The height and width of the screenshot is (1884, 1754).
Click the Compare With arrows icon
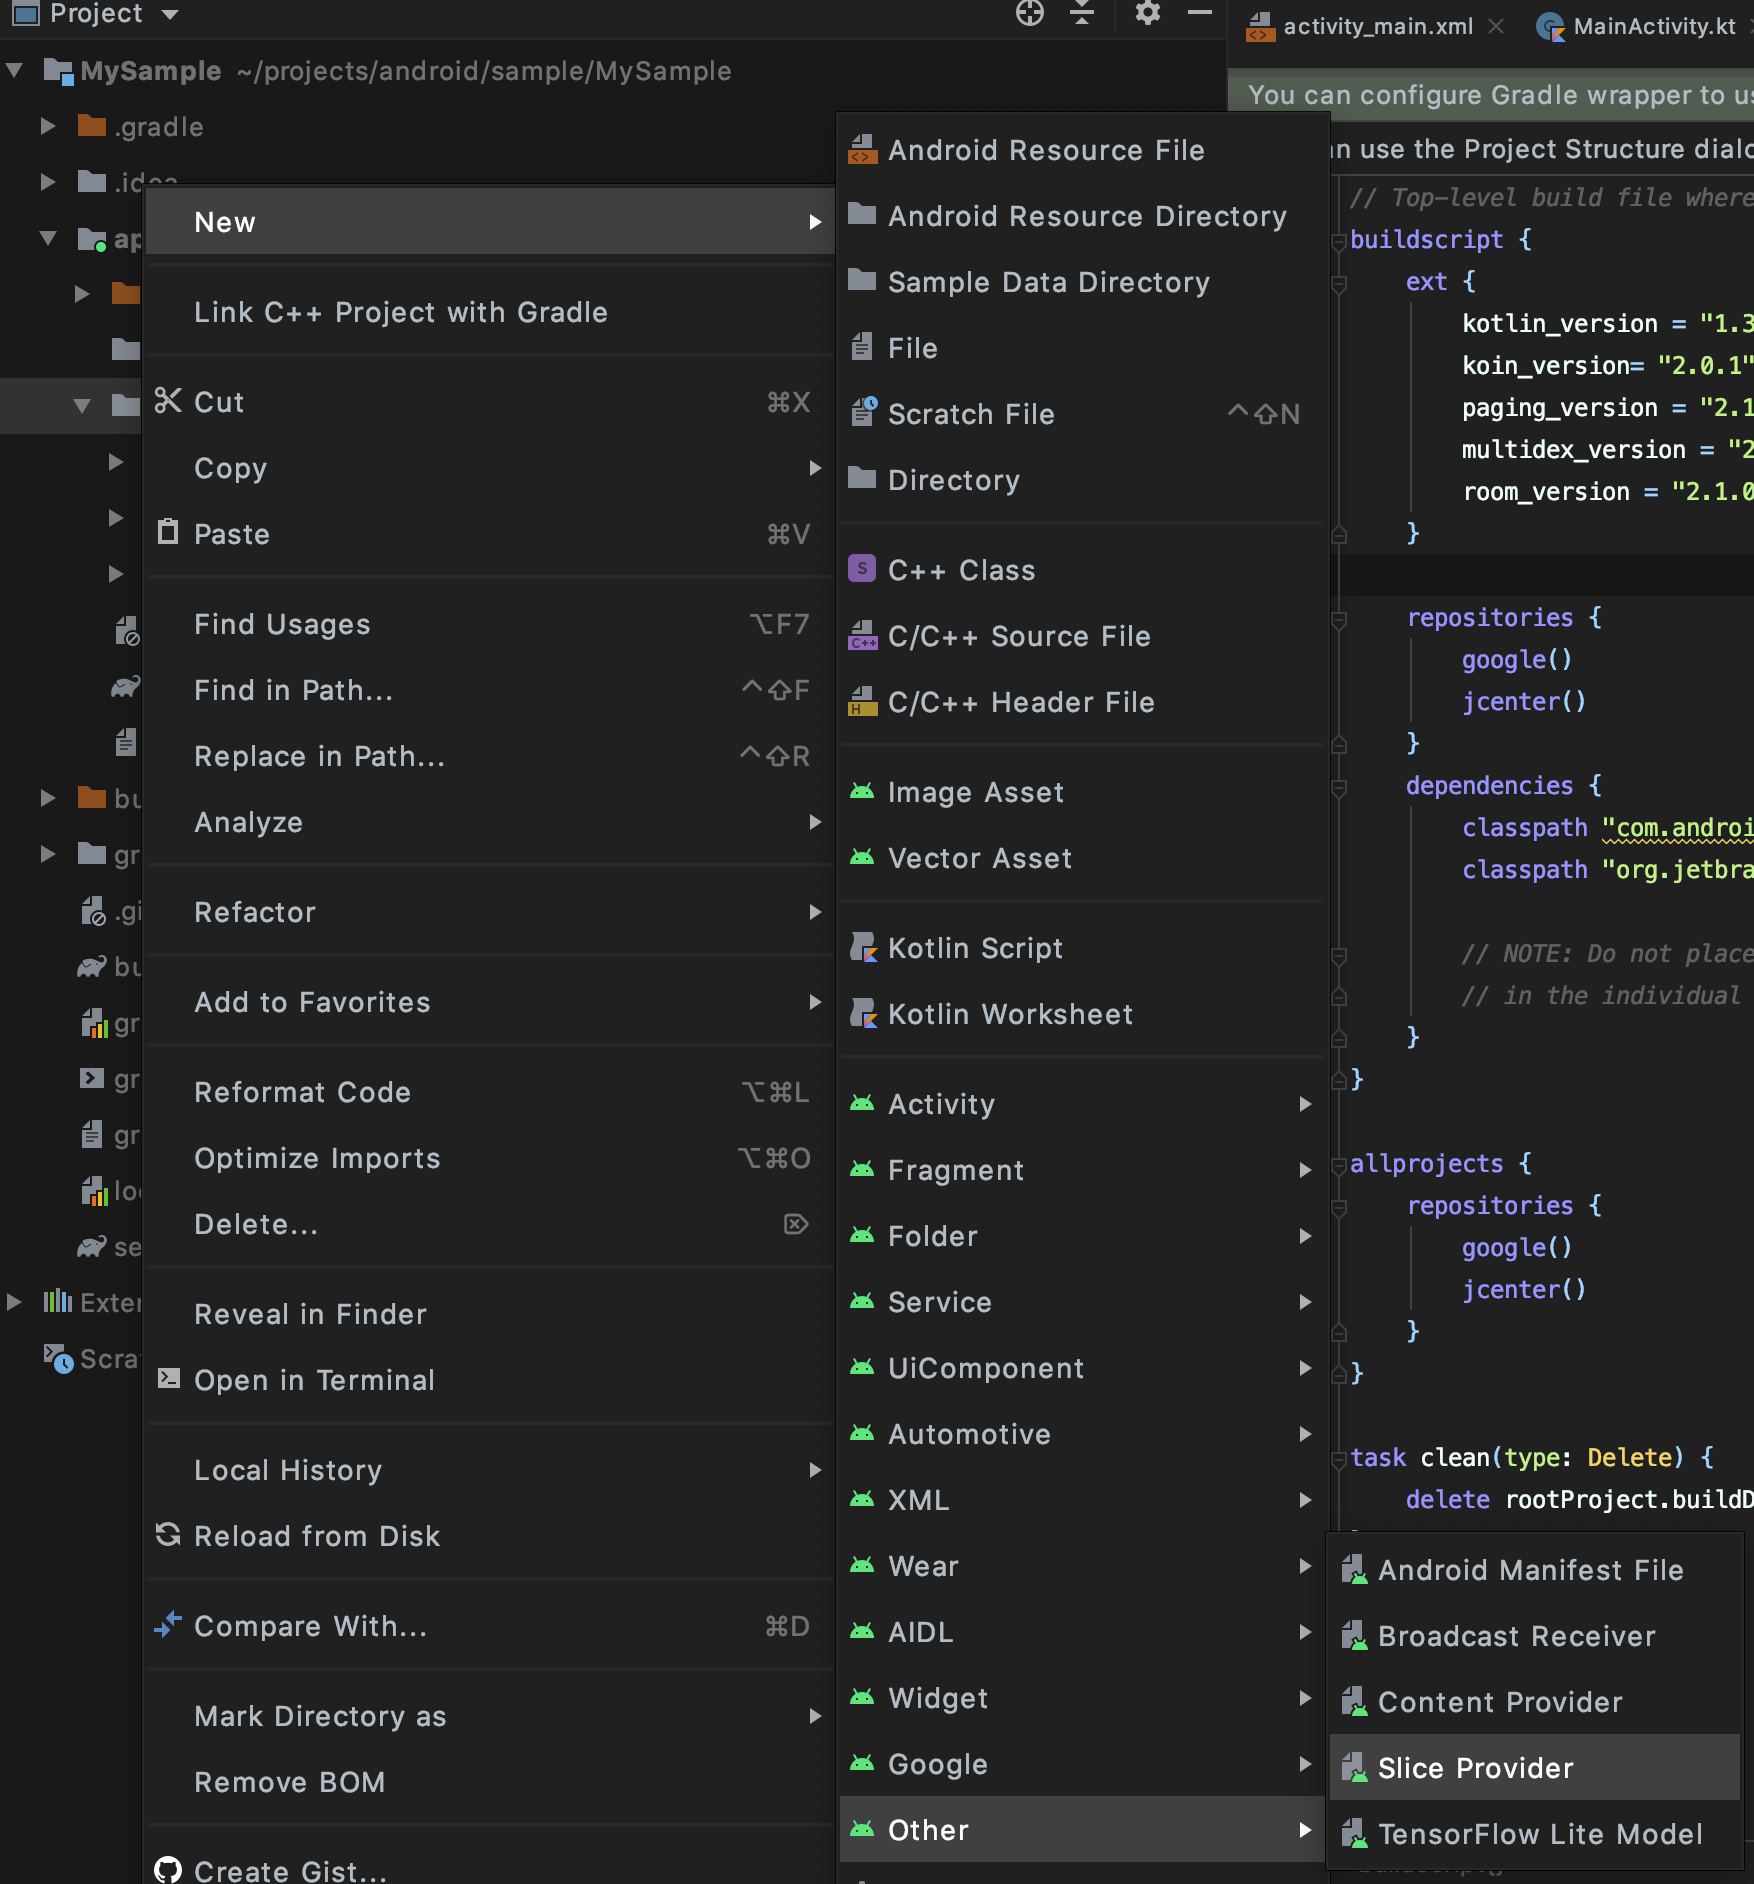click(168, 1625)
